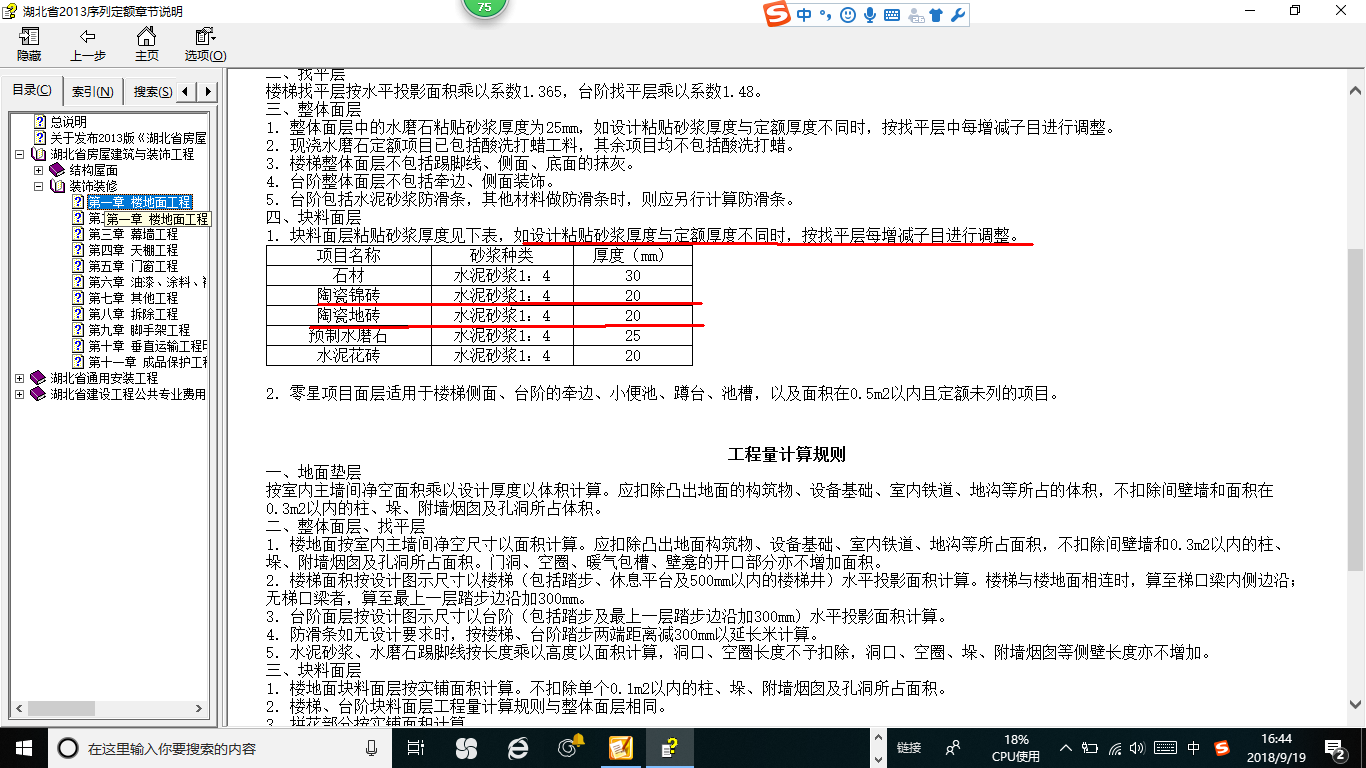Click the purple book icon of 结构屋面
1366x768 pixels.
(x=57, y=170)
